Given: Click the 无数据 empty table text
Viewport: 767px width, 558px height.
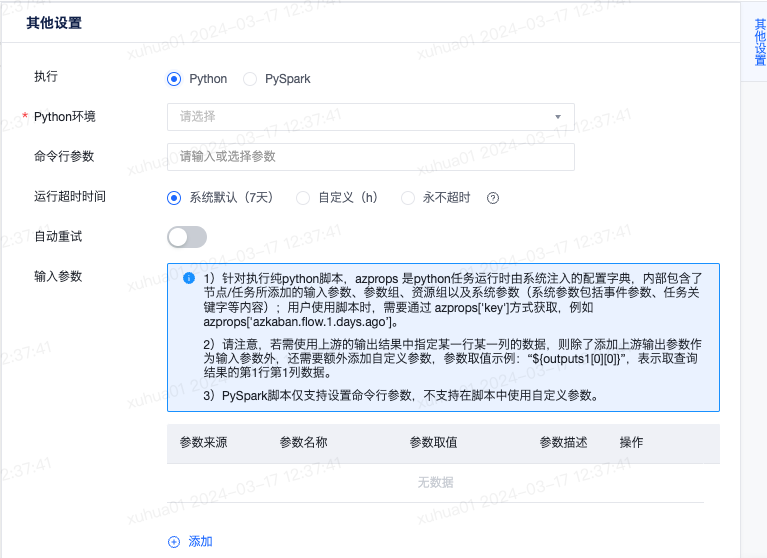Looking at the screenshot, I should 435,483.
